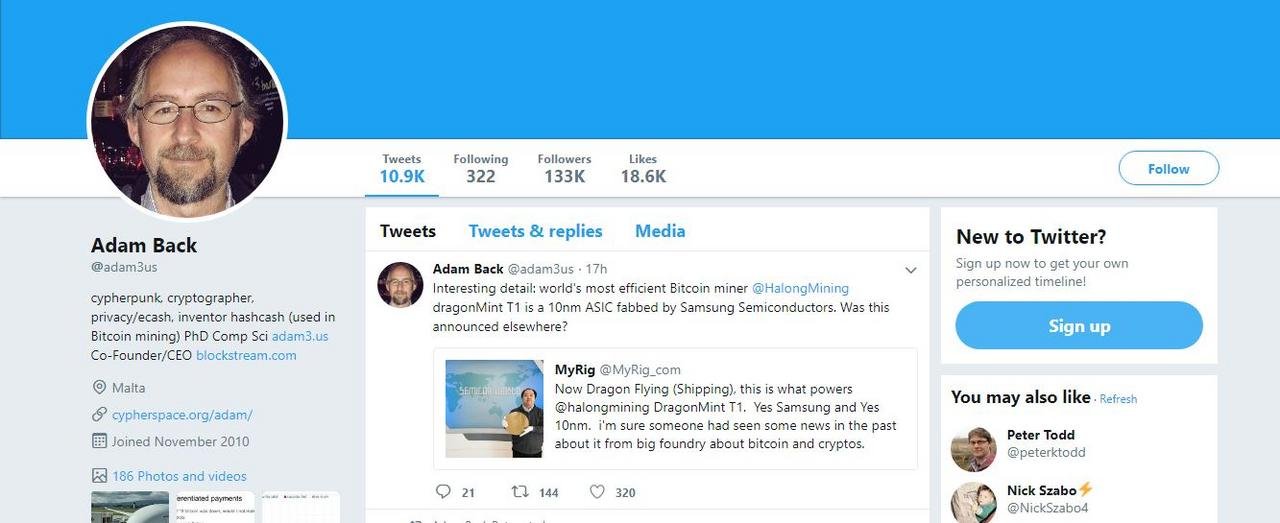Image resolution: width=1280 pixels, height=523 pixels.
Task: Follow Adam Back
Action: [x=1168, y=169]
